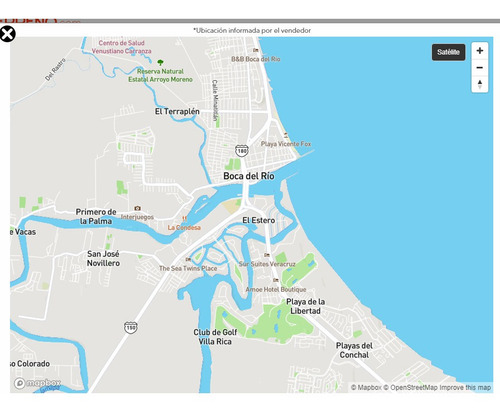The image size is (500, 412).
Task: Open the © OpenStreetMap attribution link
Action: pos(410,388)
